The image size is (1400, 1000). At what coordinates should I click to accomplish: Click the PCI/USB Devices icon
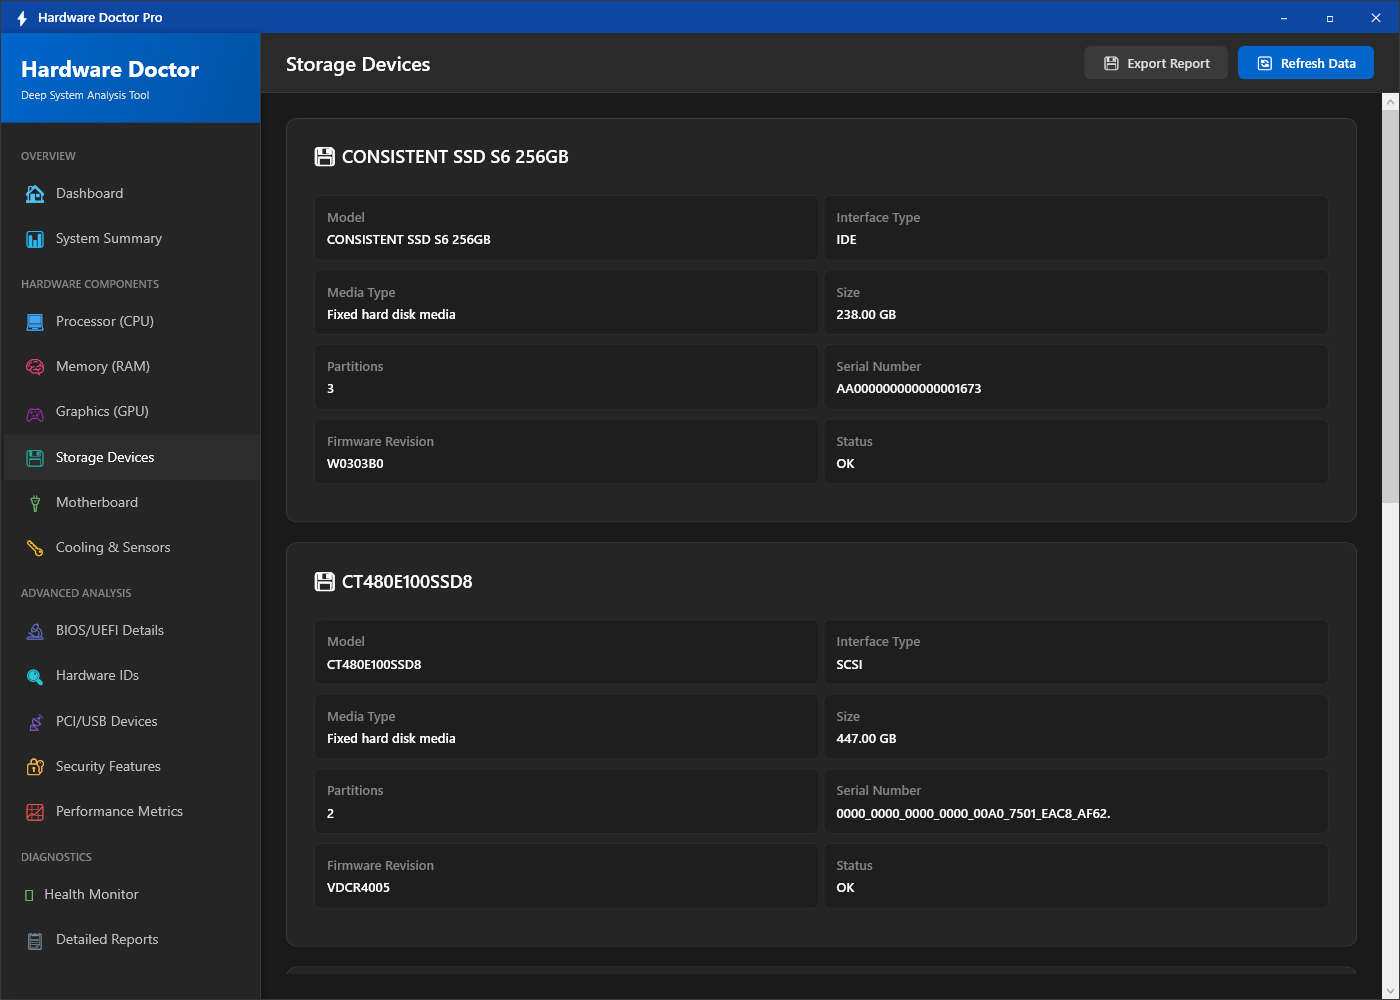[x=35, y=722]
